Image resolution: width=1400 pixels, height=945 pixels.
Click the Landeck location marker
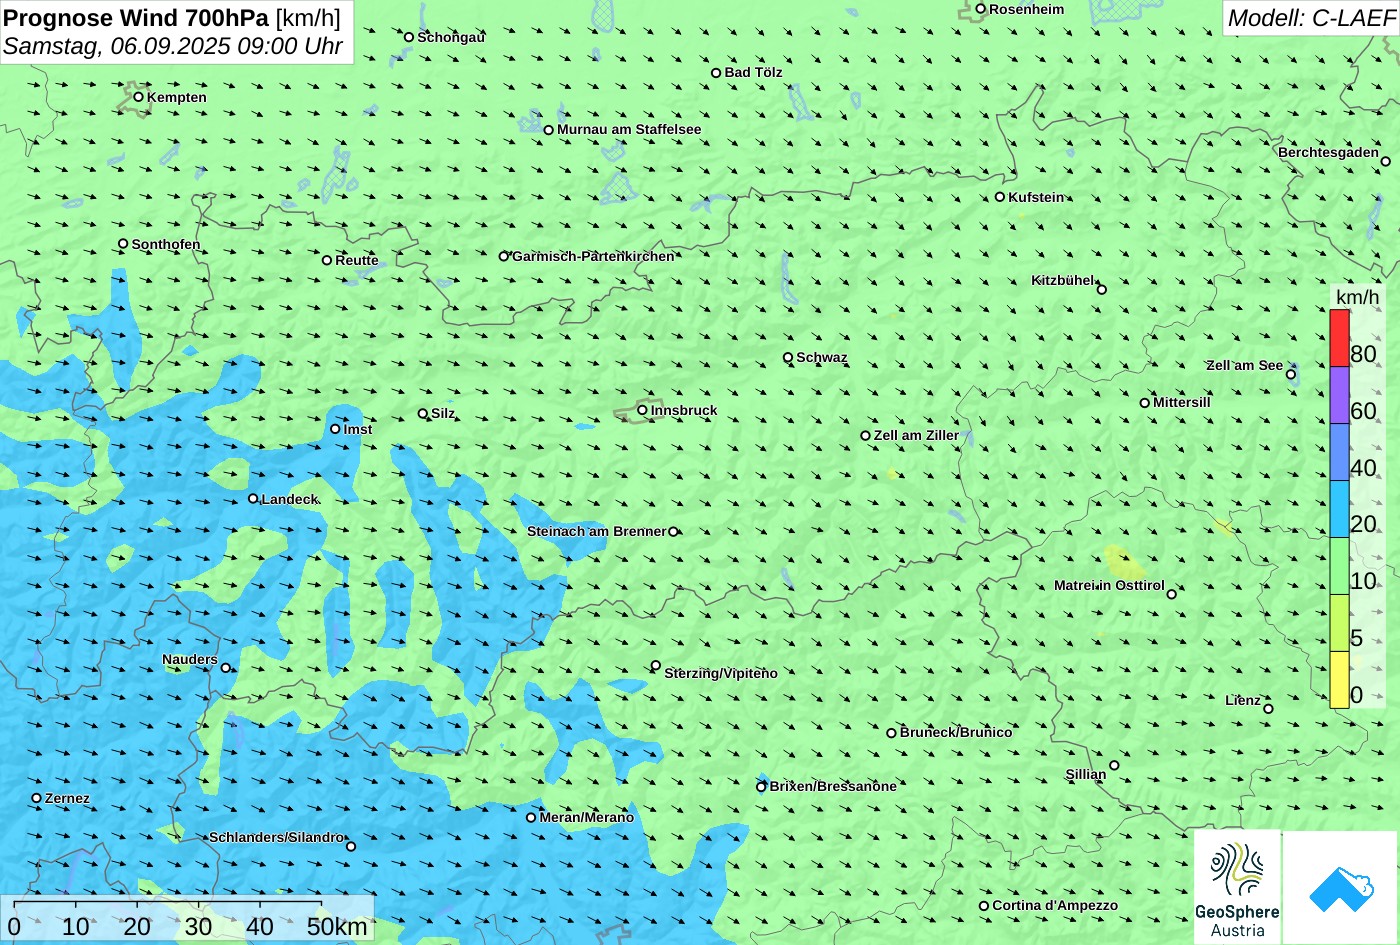(253, 498)
